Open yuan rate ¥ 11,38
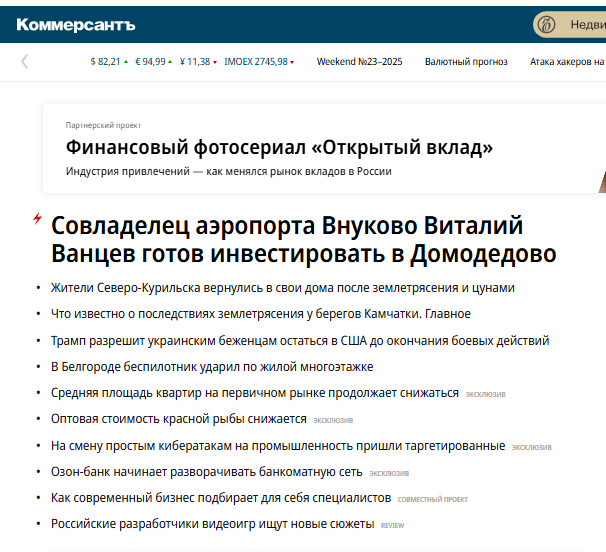This screenshot has height=552, width=606. point(198,62)
